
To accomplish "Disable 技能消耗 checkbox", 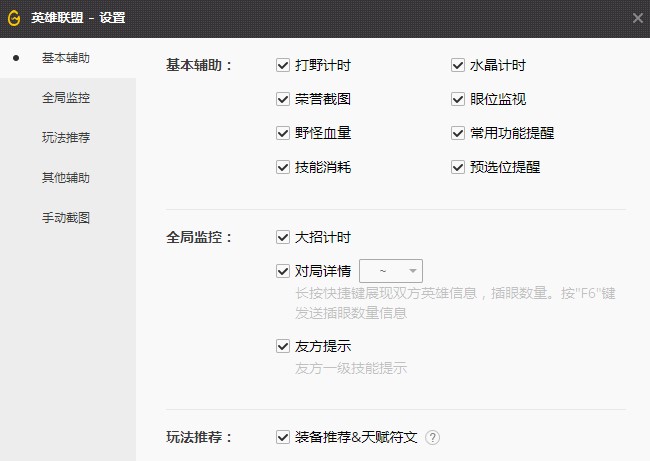I will pyautogui.click(x=283, y=167).
